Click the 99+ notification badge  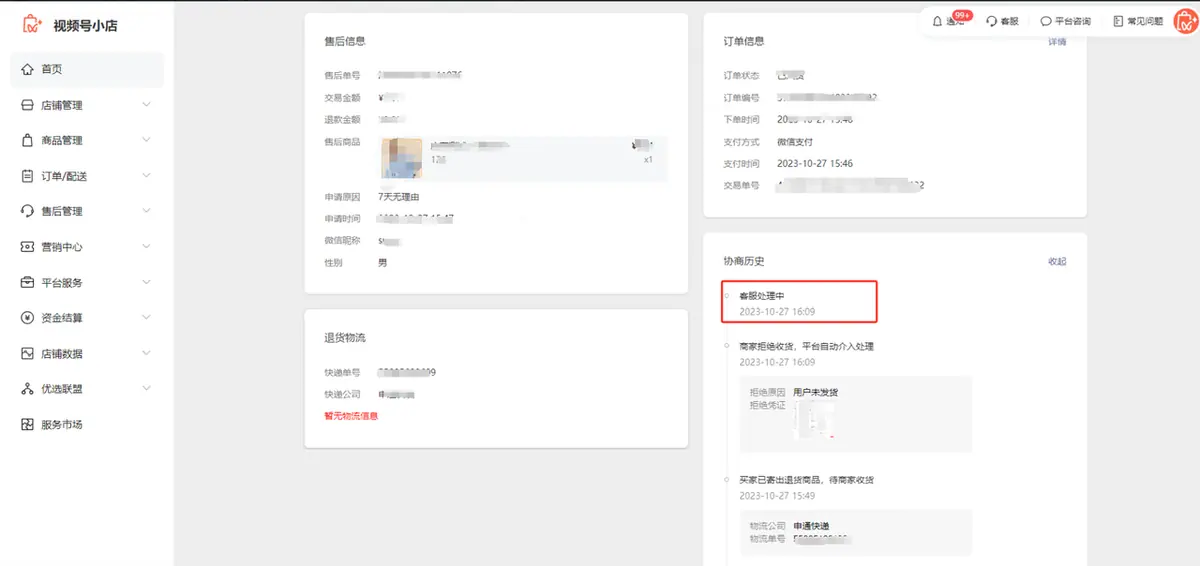click(962, 16)
